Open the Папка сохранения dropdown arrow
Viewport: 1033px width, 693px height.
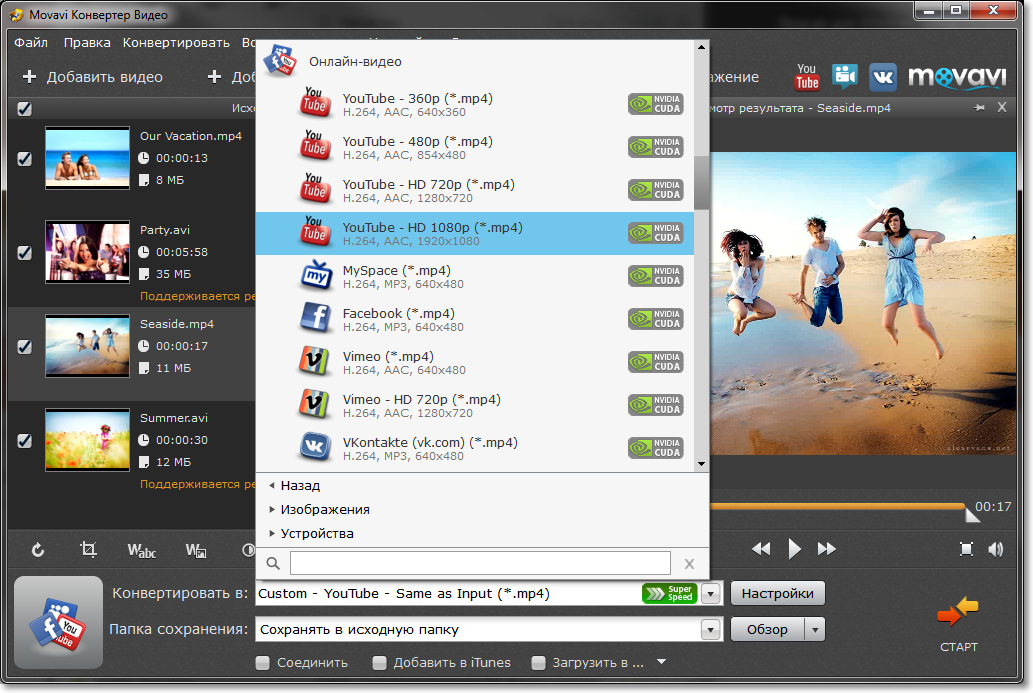pos(711,630)
